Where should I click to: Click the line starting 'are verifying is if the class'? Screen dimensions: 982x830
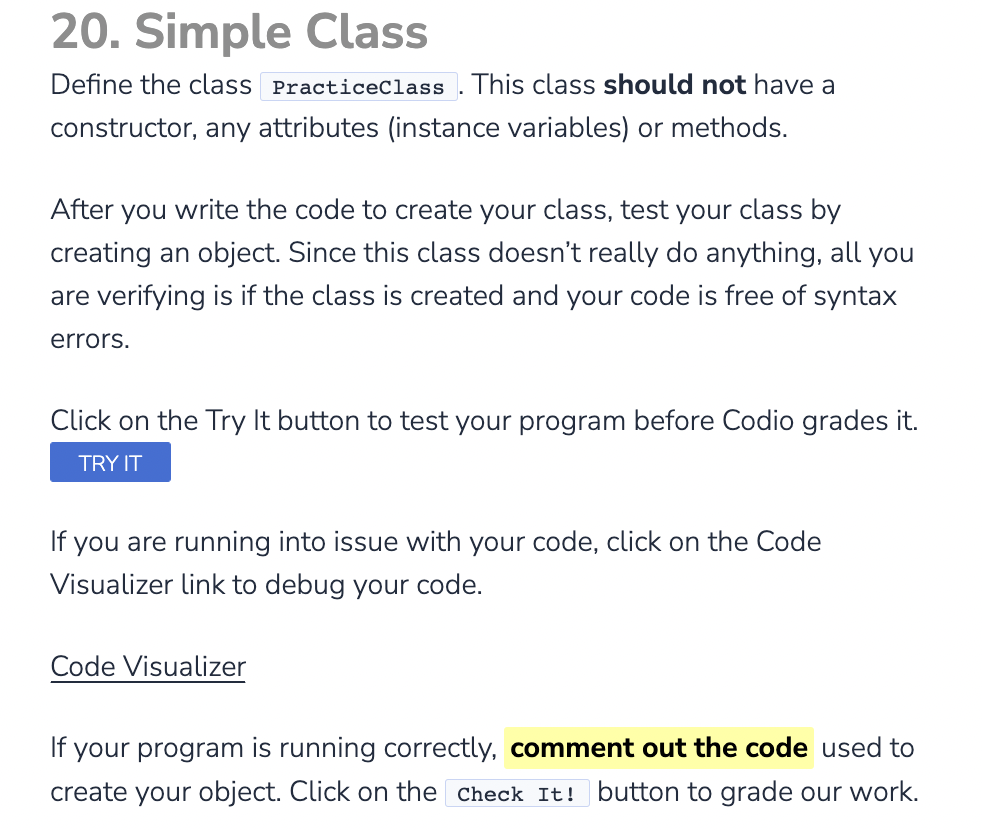click(473, 296)
